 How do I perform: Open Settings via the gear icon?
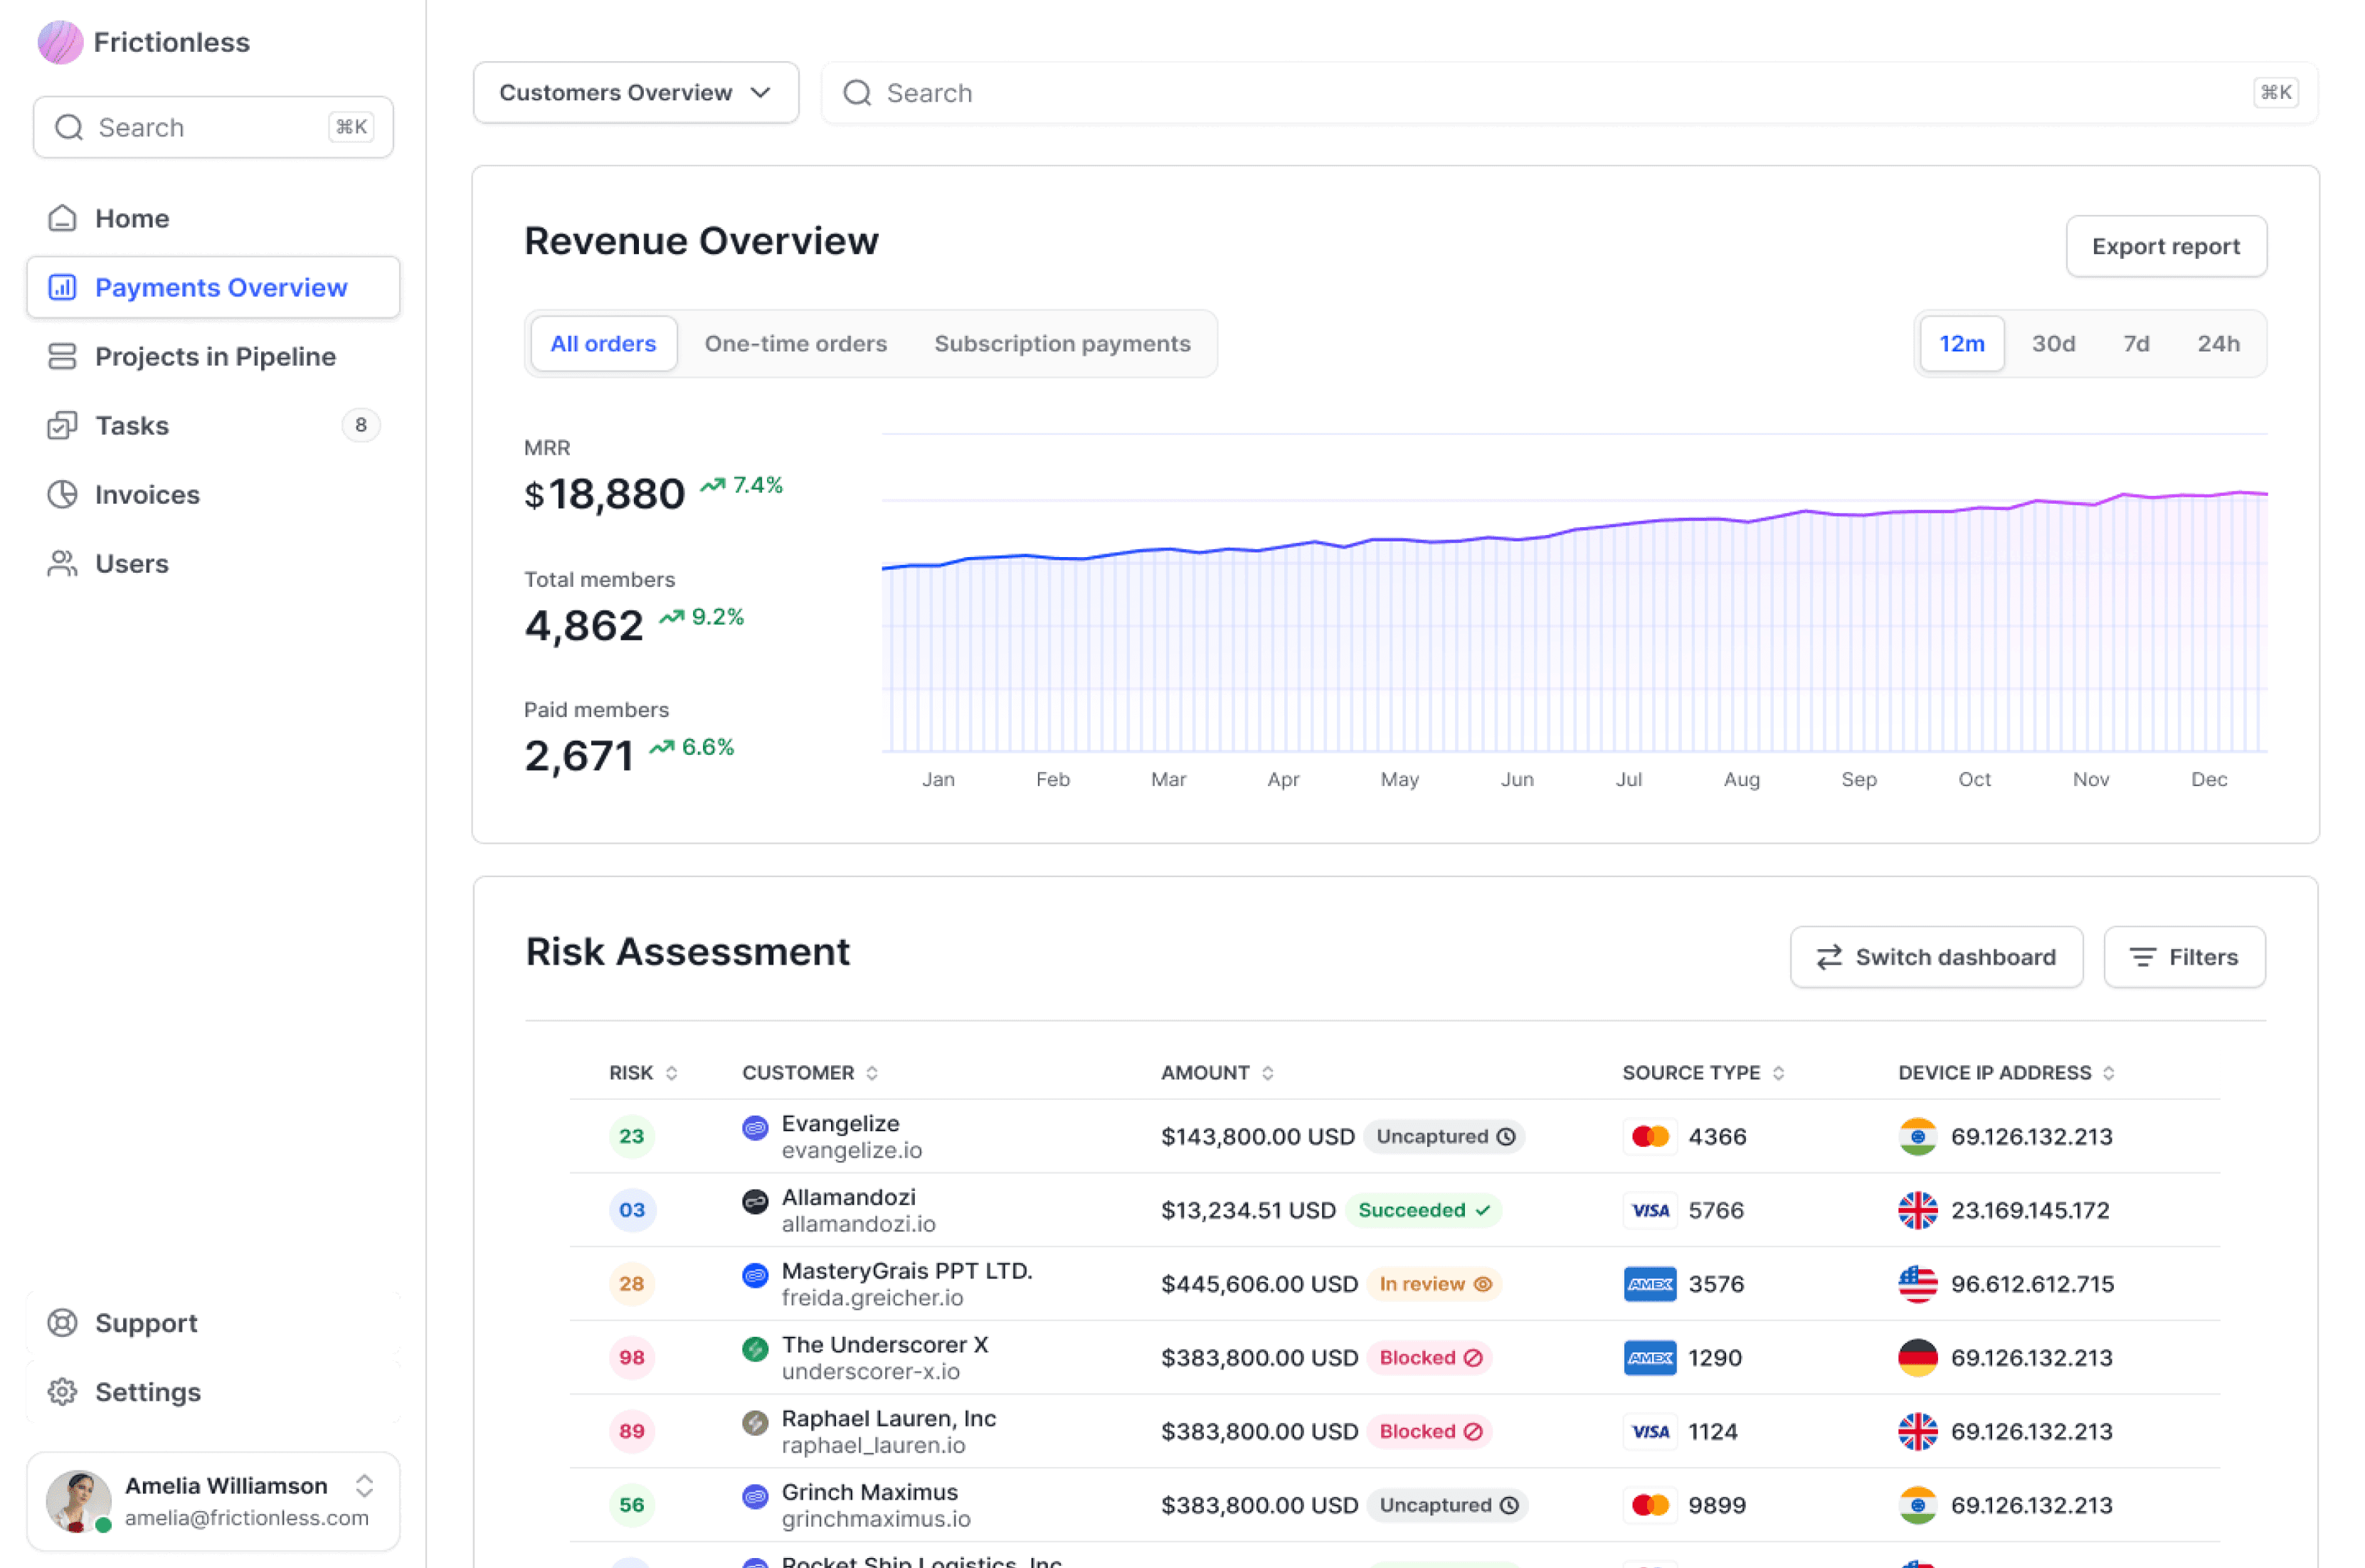click(x=62, y=1391)
